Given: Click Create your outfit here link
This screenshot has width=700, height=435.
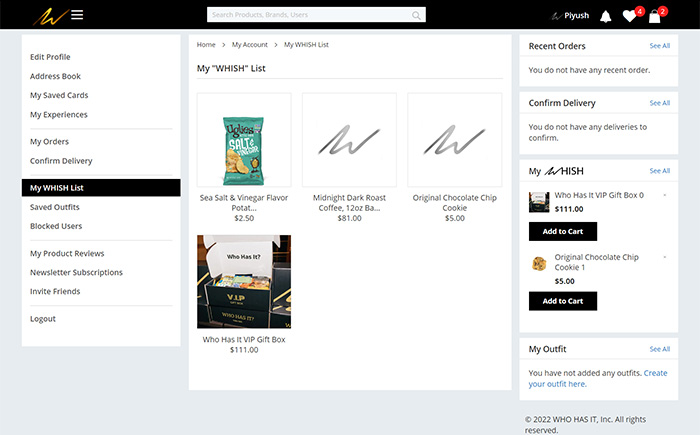Looking at the screenshot, I should [598, 378].
